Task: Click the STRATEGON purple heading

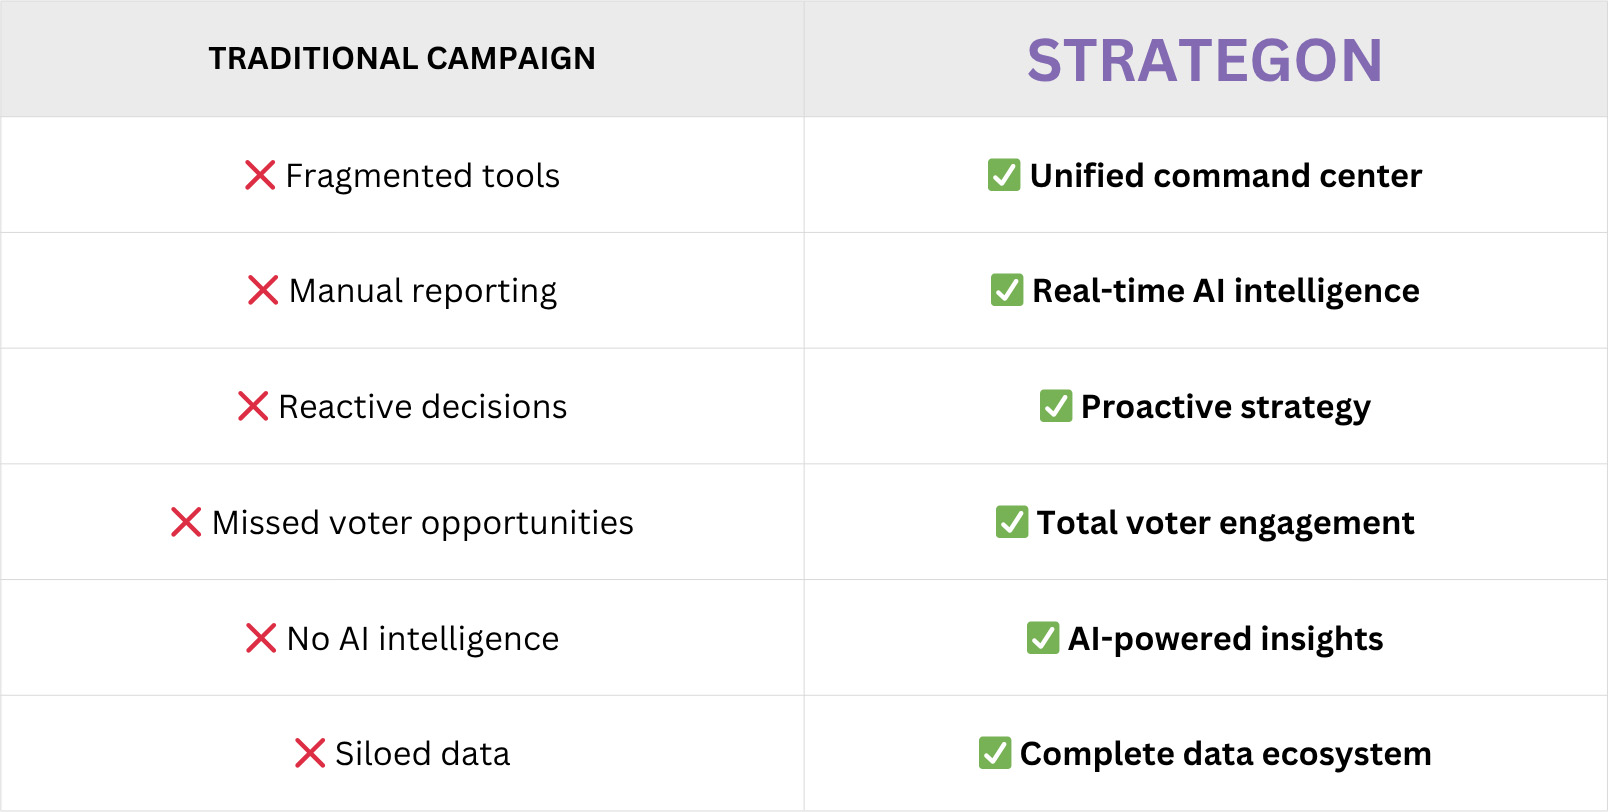Action: (x=1205, y=60)
